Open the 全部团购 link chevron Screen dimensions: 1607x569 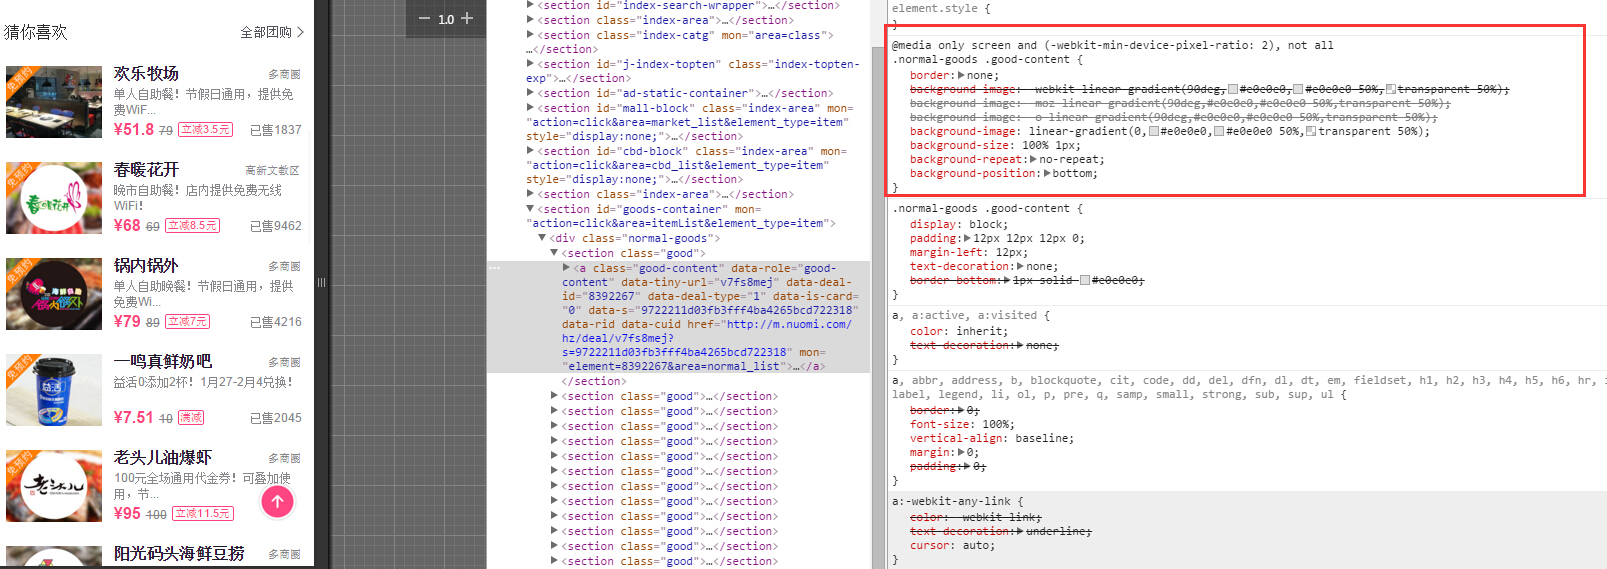[300, 32]
